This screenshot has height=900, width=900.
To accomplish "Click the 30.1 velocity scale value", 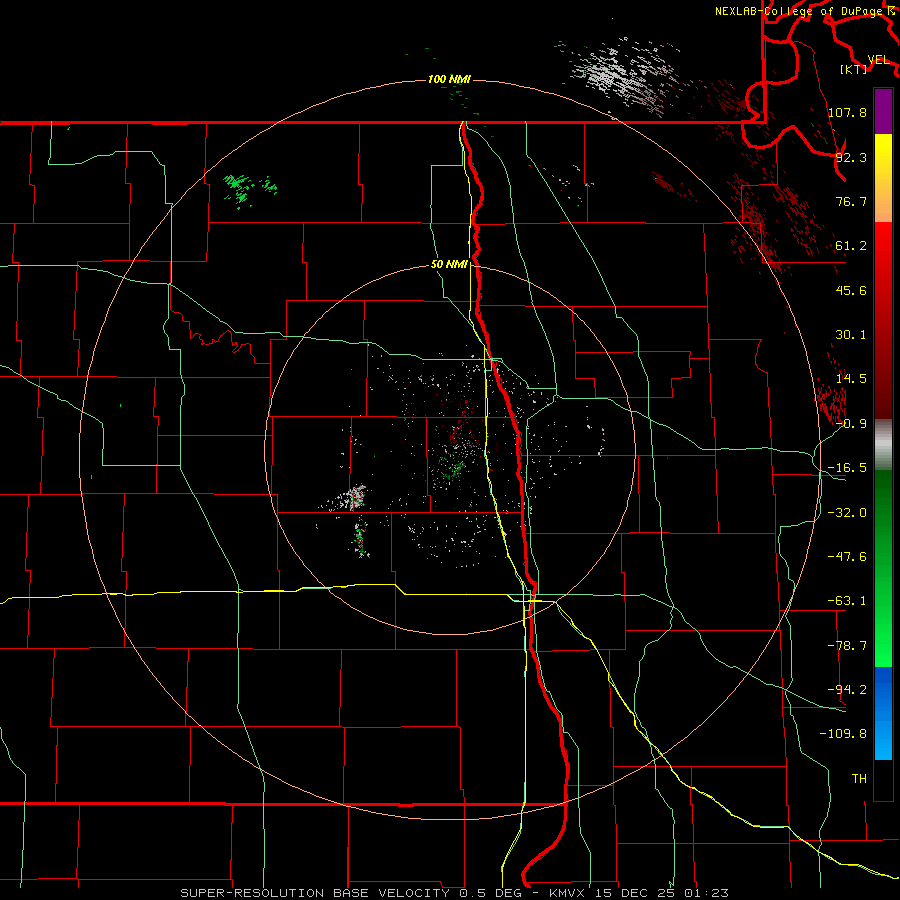I will click(x=851, y=335).
